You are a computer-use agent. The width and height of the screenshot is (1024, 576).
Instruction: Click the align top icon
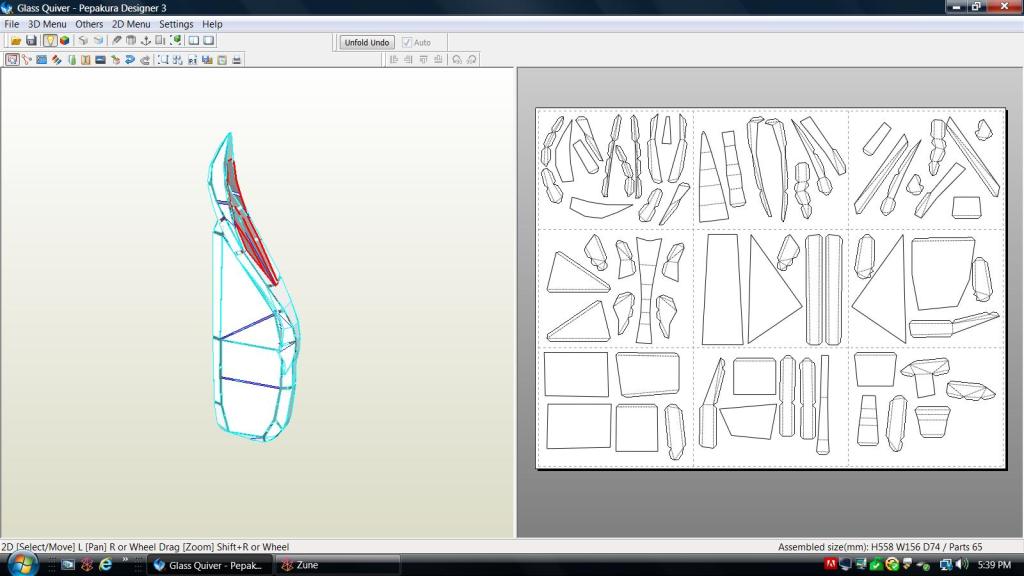coord(423,59)
